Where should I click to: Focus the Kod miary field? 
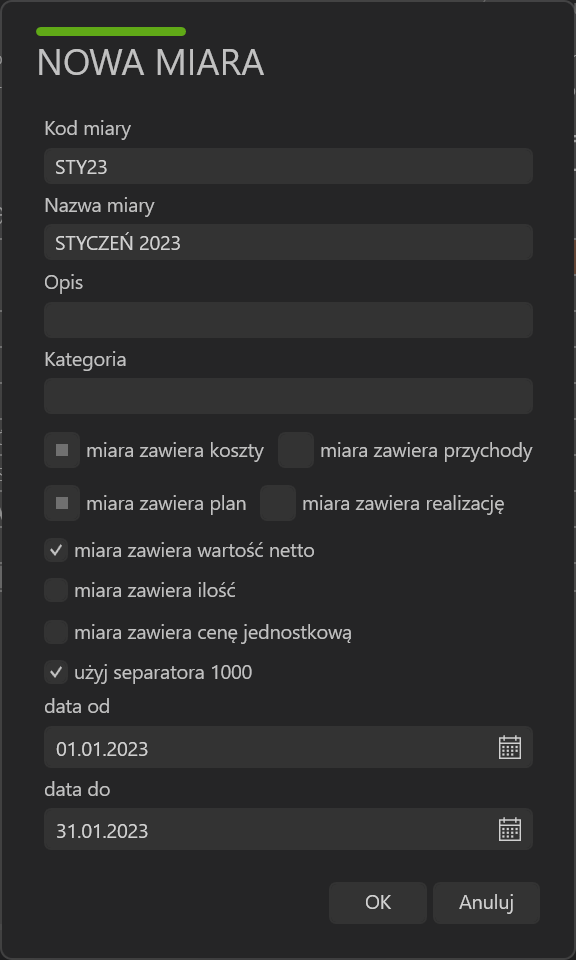coord(288,166)
